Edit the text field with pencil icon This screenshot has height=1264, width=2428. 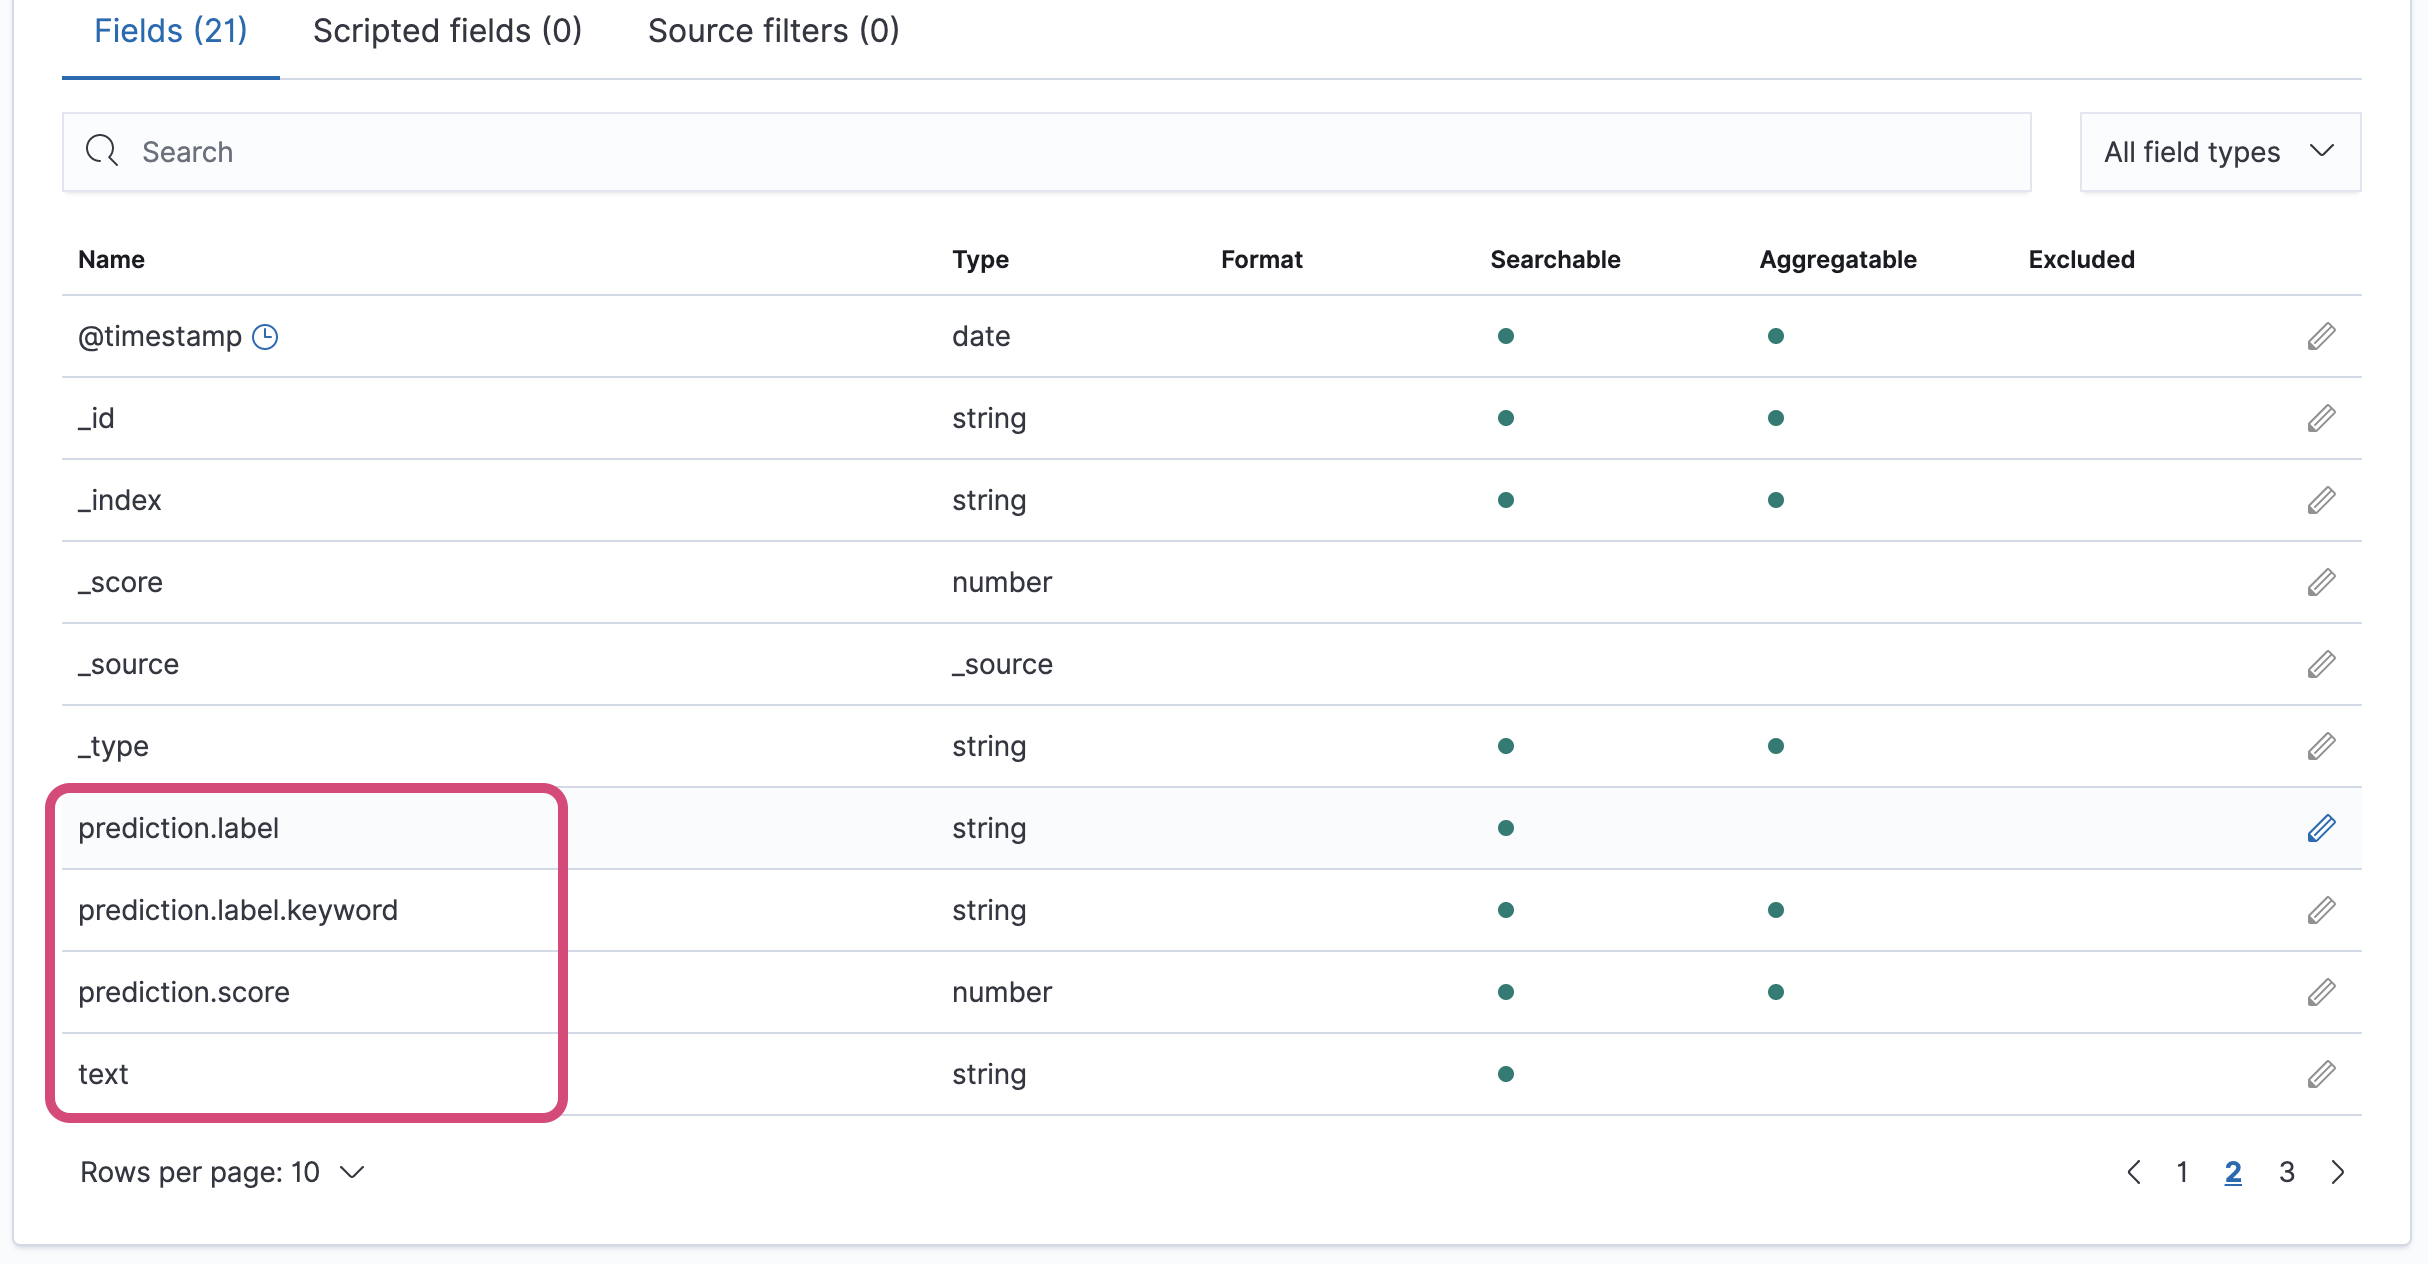click(2321, 1074)
